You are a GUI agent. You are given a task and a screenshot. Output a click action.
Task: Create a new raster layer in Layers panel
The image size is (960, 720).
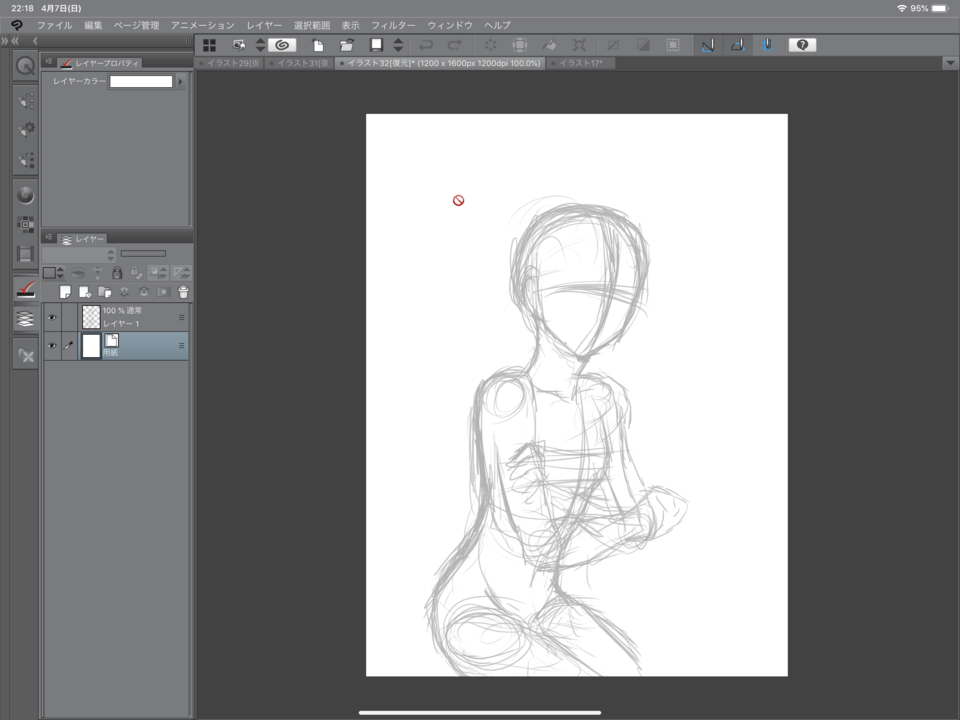point(65,290)
